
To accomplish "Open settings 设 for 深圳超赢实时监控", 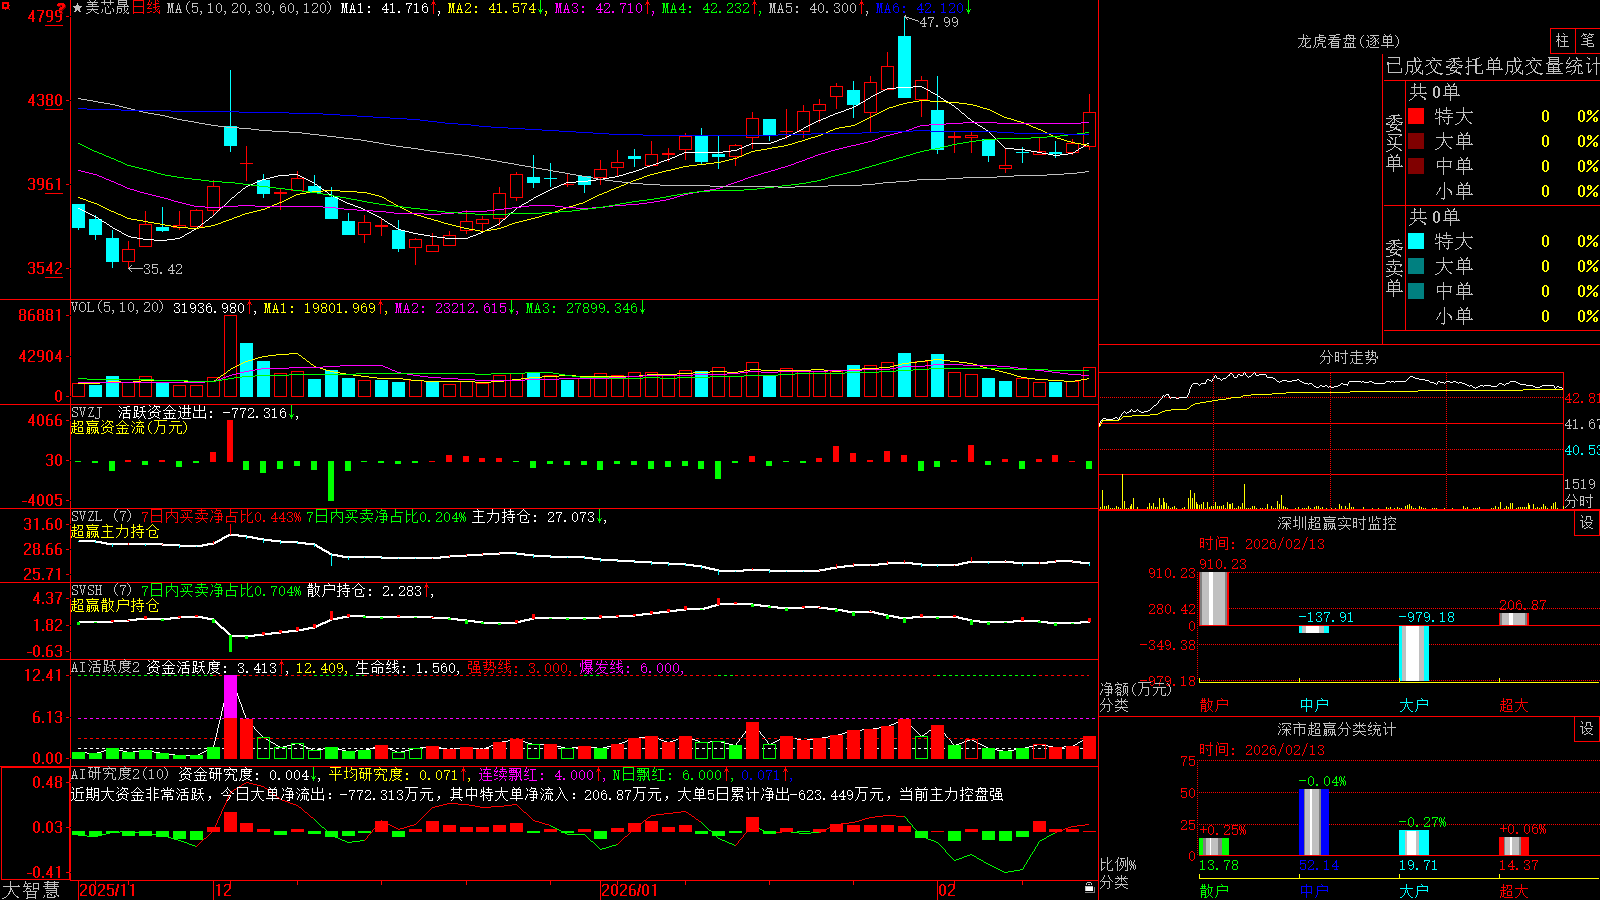I will [x=1587, y=523].
